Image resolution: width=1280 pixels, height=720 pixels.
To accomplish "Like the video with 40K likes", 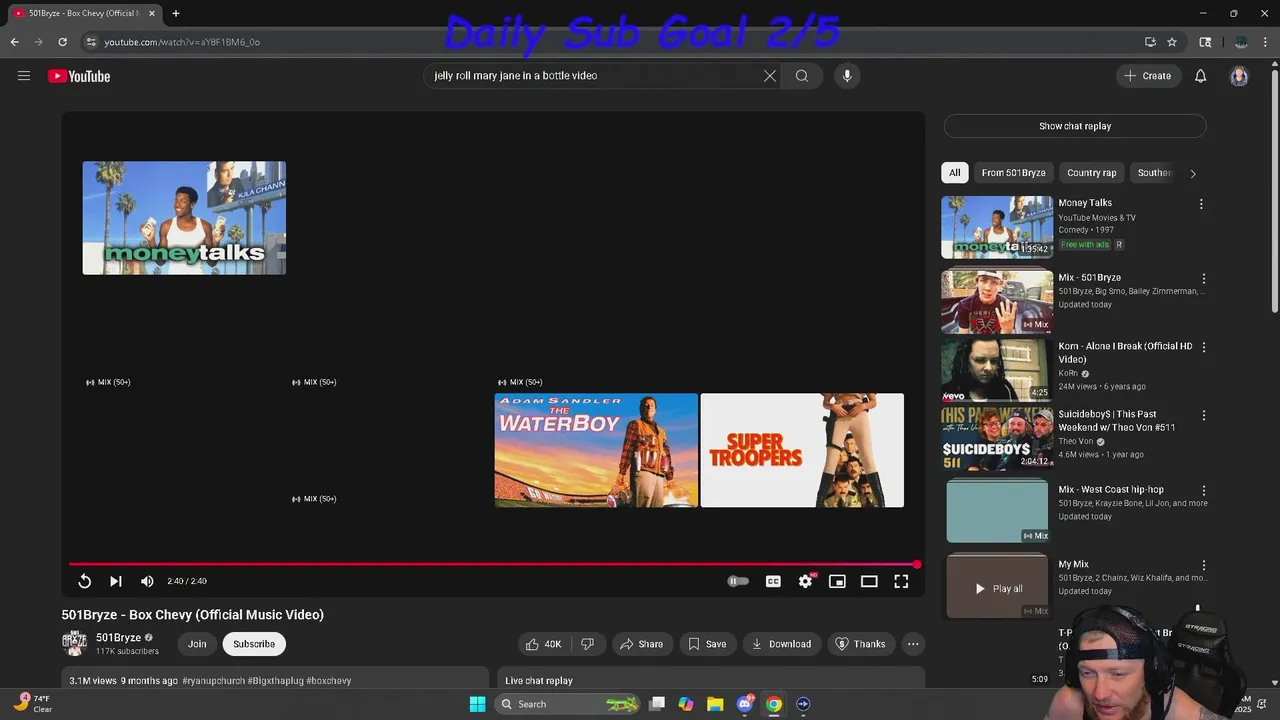I will [544, 644].
